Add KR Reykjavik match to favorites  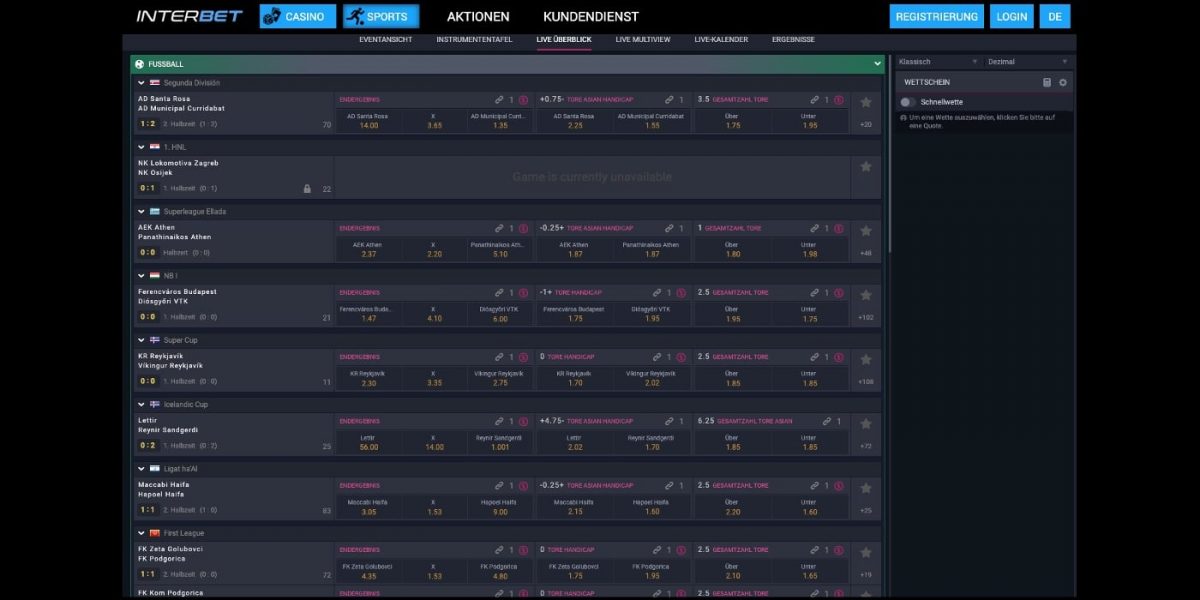[866, 359]
